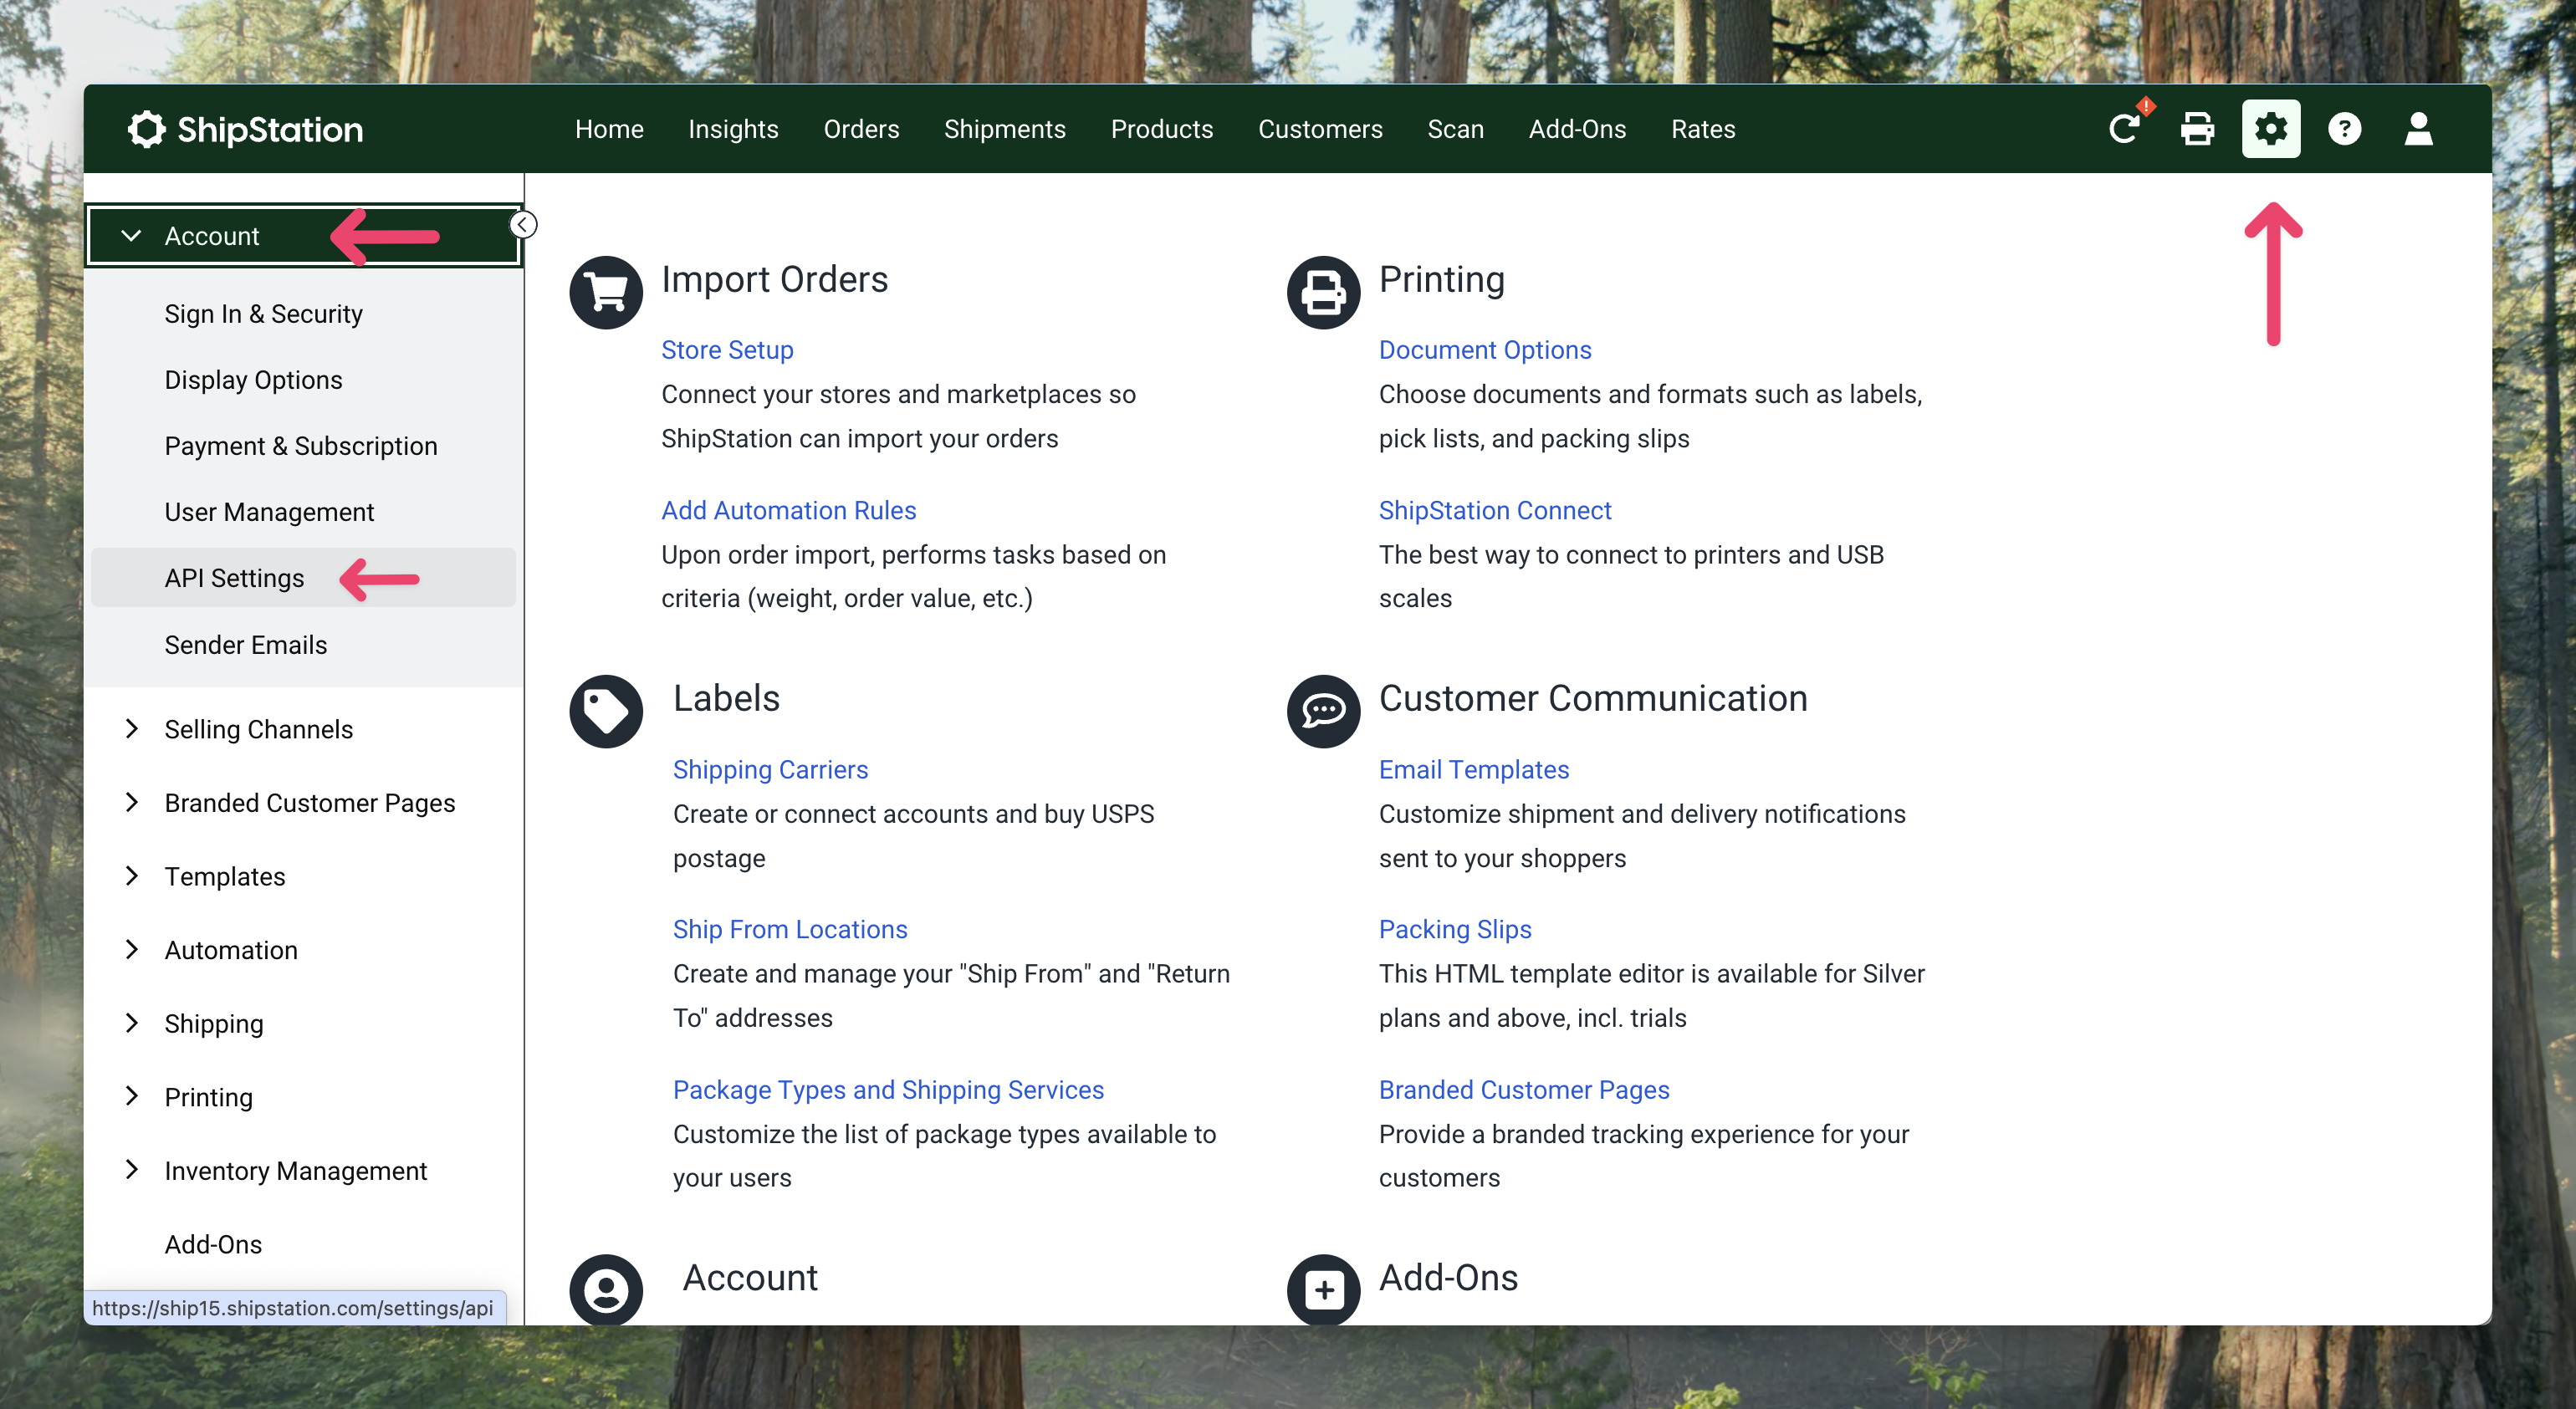
Task: Click the settings gear icon
Action: point(2270,129)
